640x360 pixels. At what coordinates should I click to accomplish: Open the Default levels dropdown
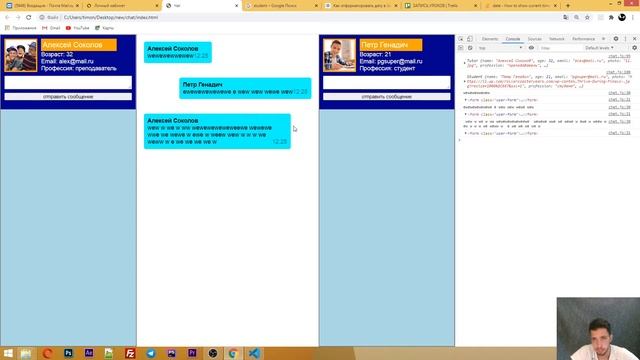599,48
